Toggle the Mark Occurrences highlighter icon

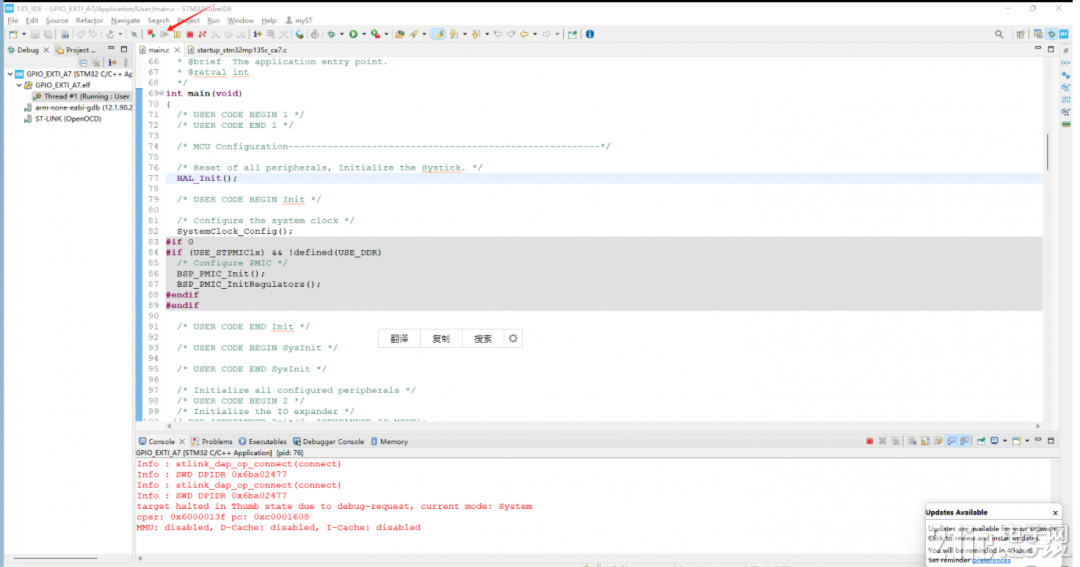[x=438, y=34]
